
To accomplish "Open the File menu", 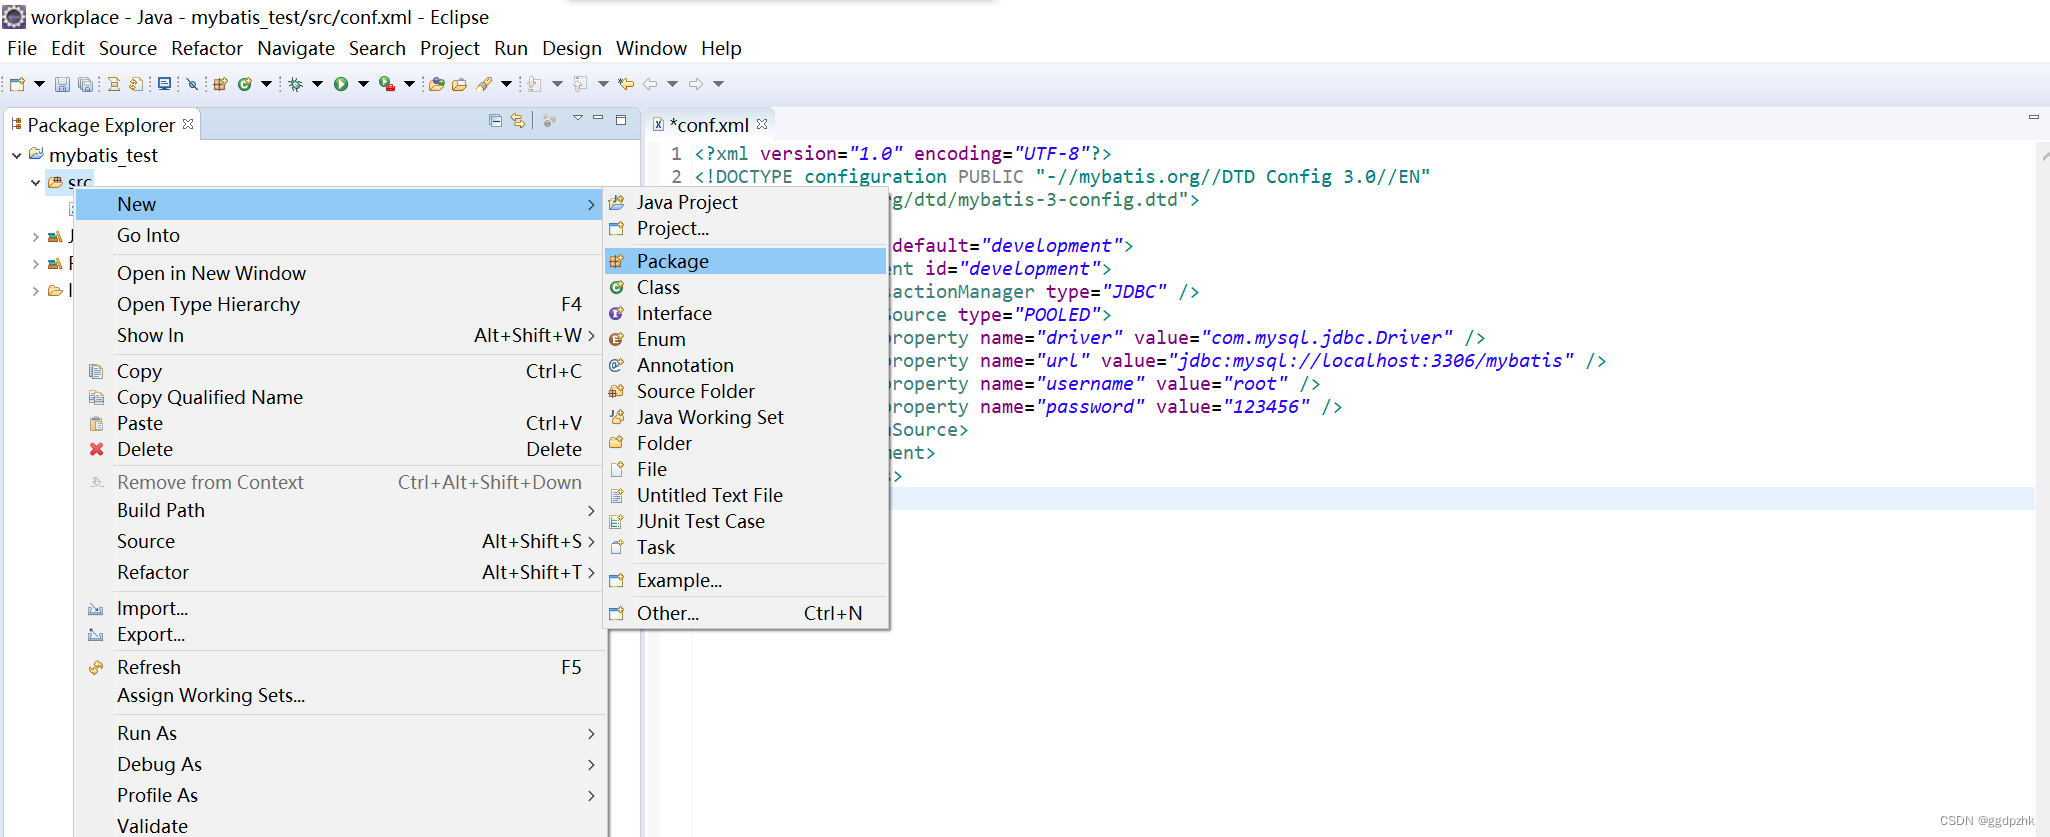I will [22, 48].
